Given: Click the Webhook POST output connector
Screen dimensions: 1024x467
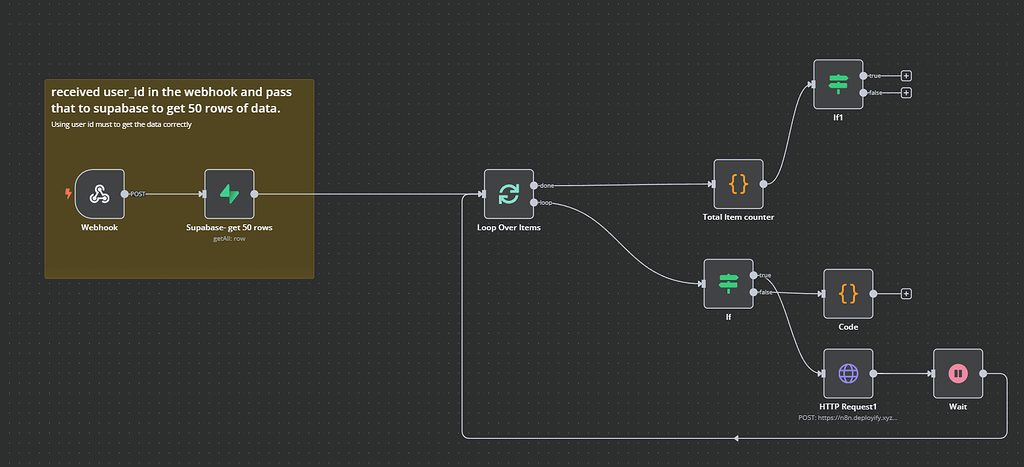Looking at the screenshot, I should click(x=125, y=194).
